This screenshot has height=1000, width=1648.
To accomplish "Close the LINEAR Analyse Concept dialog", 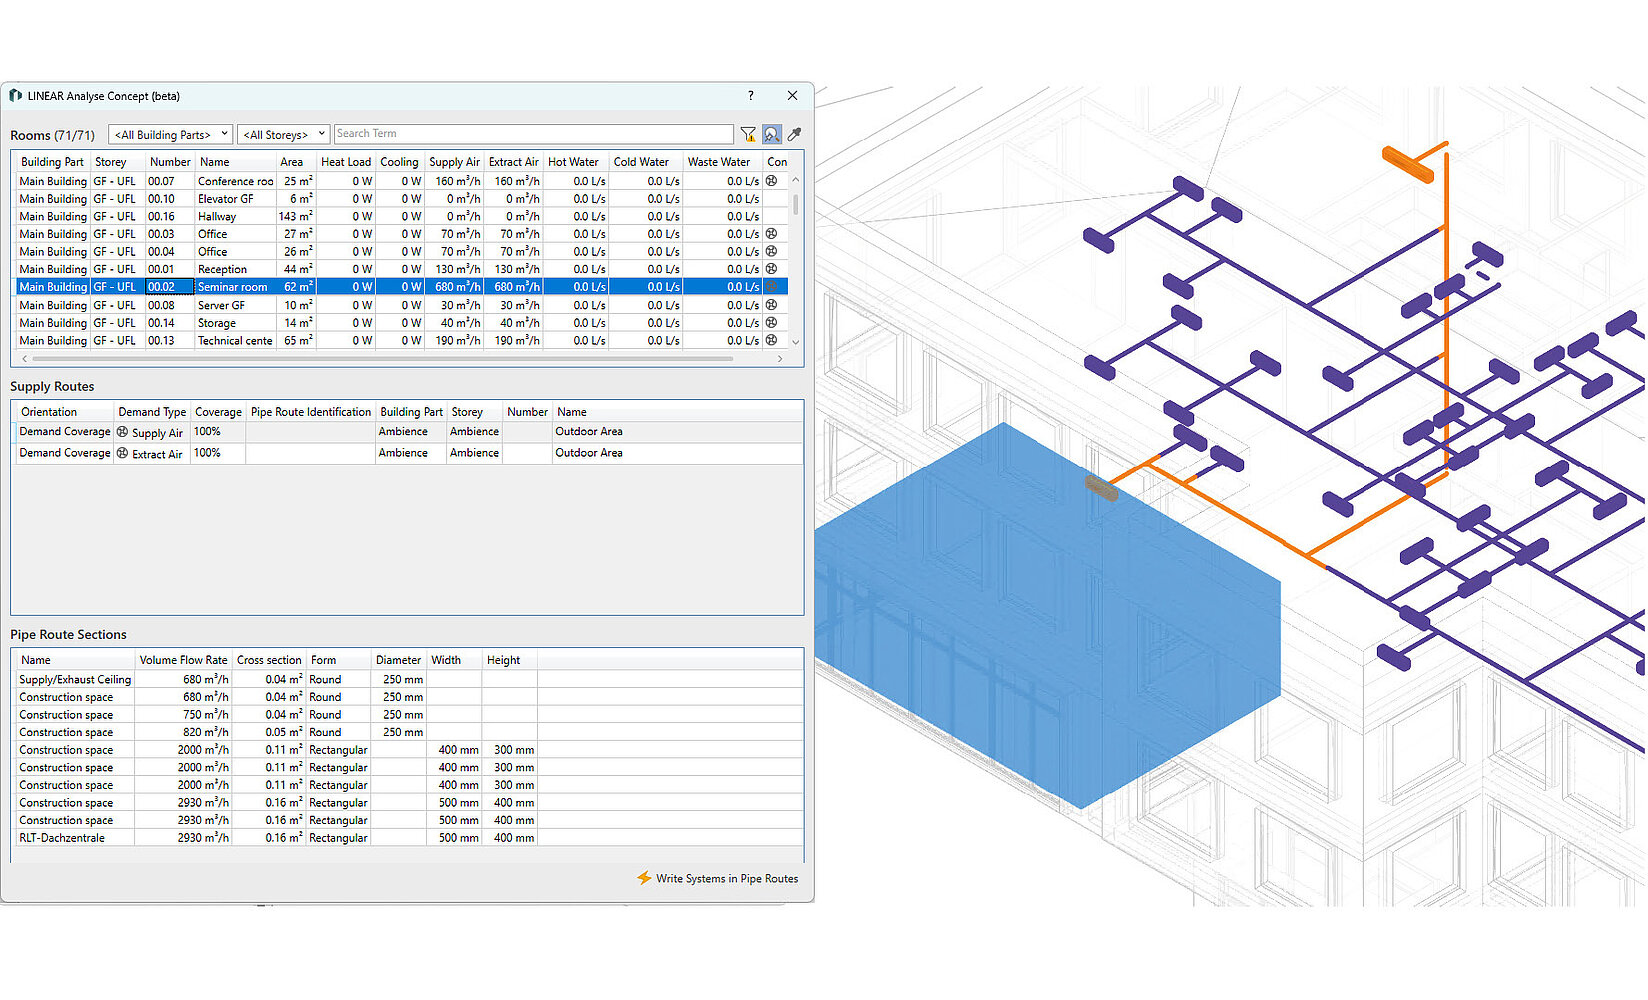I will pyautogui.click(x=792, y=96).
